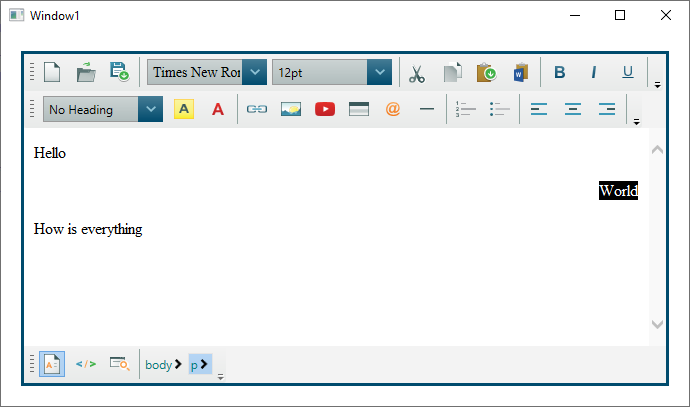690x407 pixels.
Task: Insert a YouTube video
Action: tap(325, 109)
